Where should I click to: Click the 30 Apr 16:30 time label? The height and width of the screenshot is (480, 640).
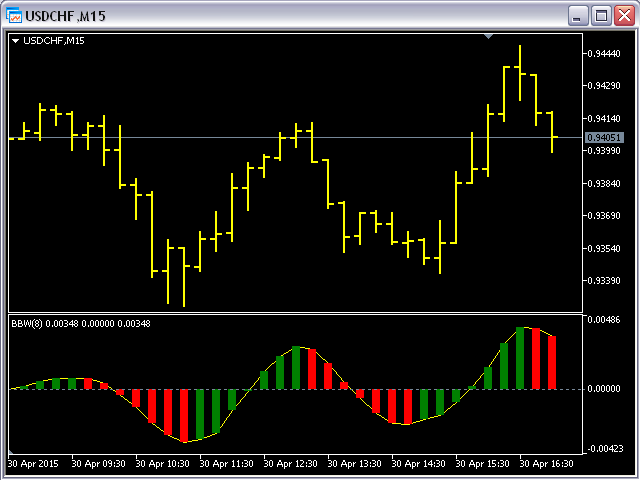[547, 464]
